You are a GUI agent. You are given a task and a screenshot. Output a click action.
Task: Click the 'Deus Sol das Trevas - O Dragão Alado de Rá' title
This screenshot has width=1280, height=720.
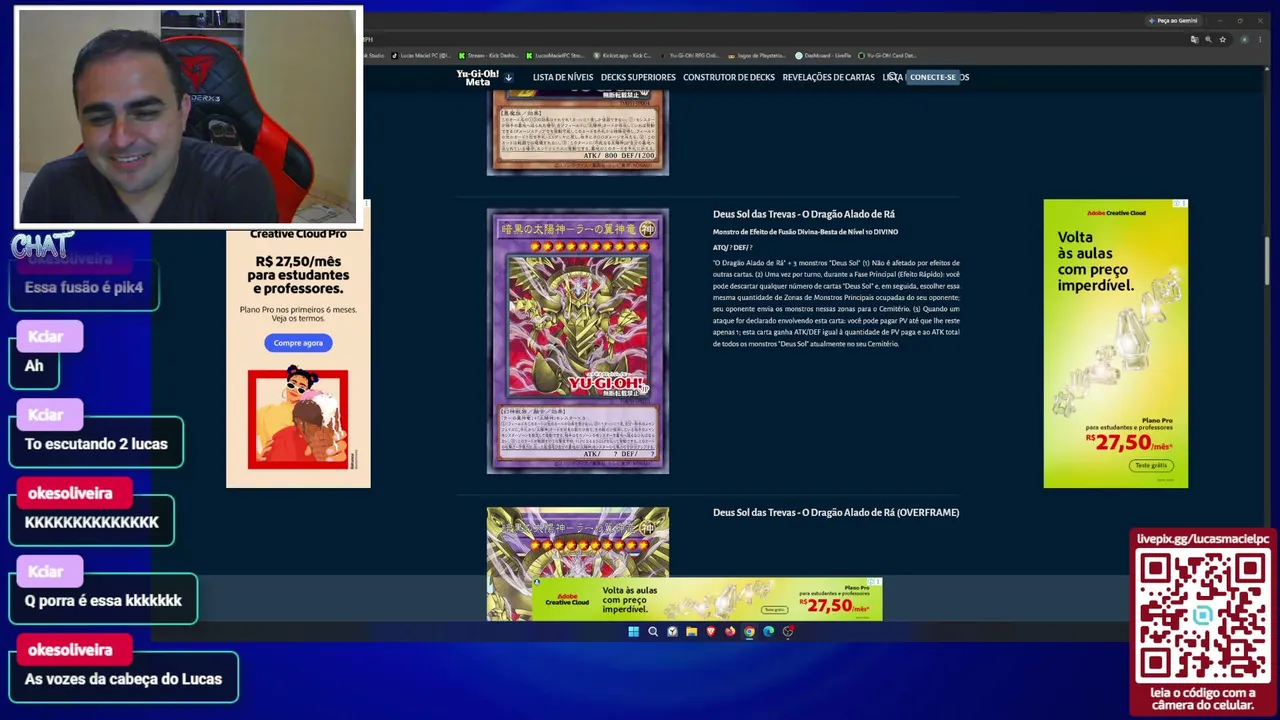[x=804, y=214]
